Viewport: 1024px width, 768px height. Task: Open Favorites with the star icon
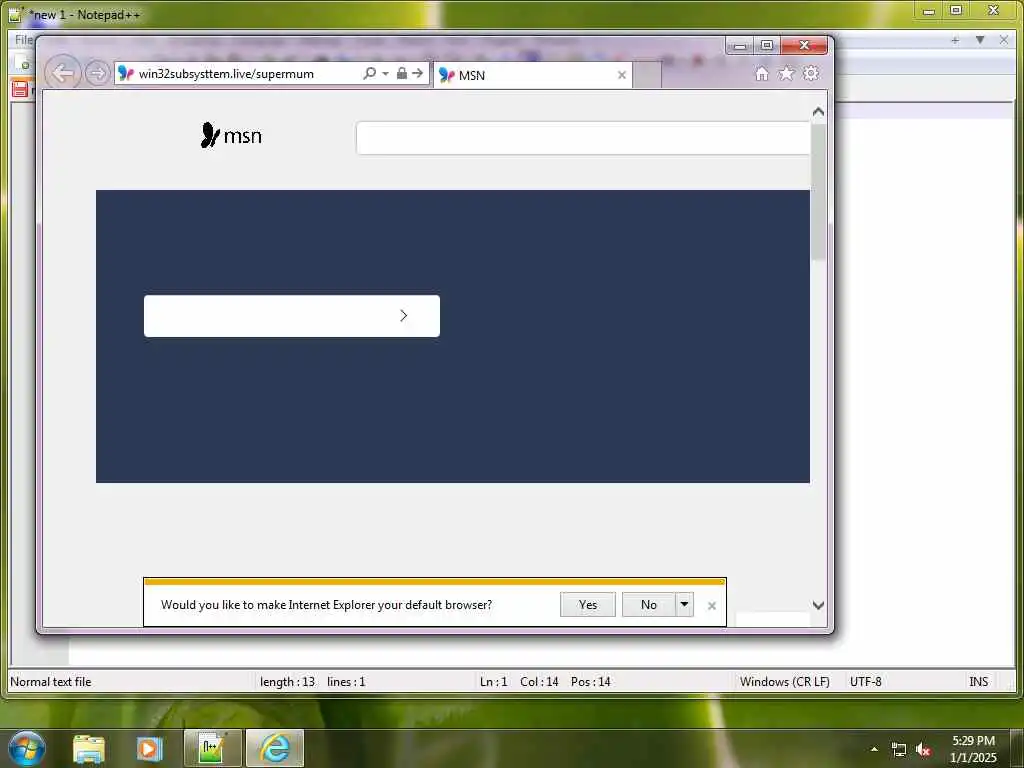[786, 73]
